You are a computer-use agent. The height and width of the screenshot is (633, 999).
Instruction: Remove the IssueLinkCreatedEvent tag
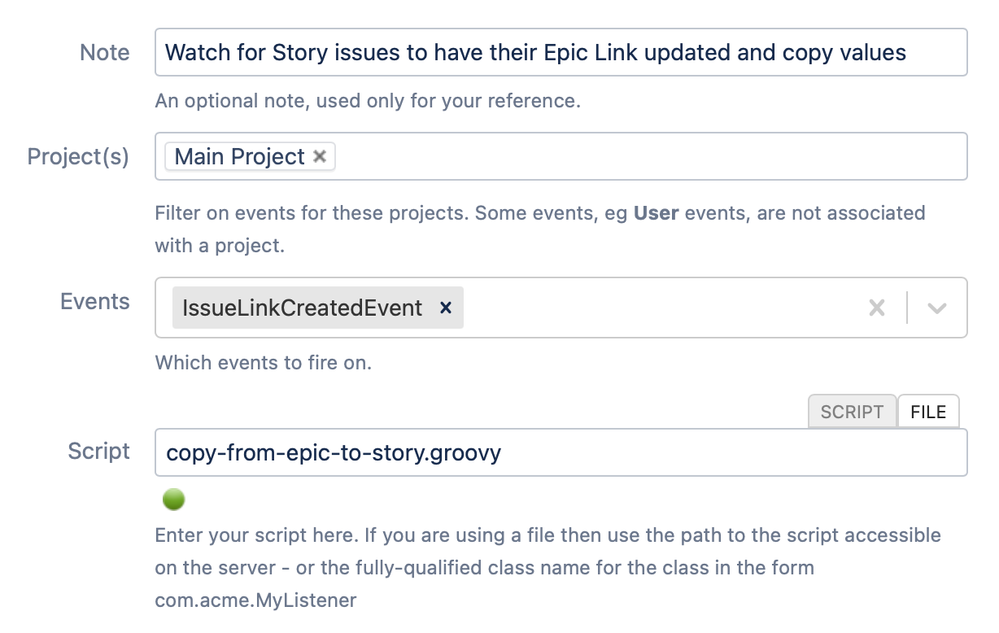(445, 308)
